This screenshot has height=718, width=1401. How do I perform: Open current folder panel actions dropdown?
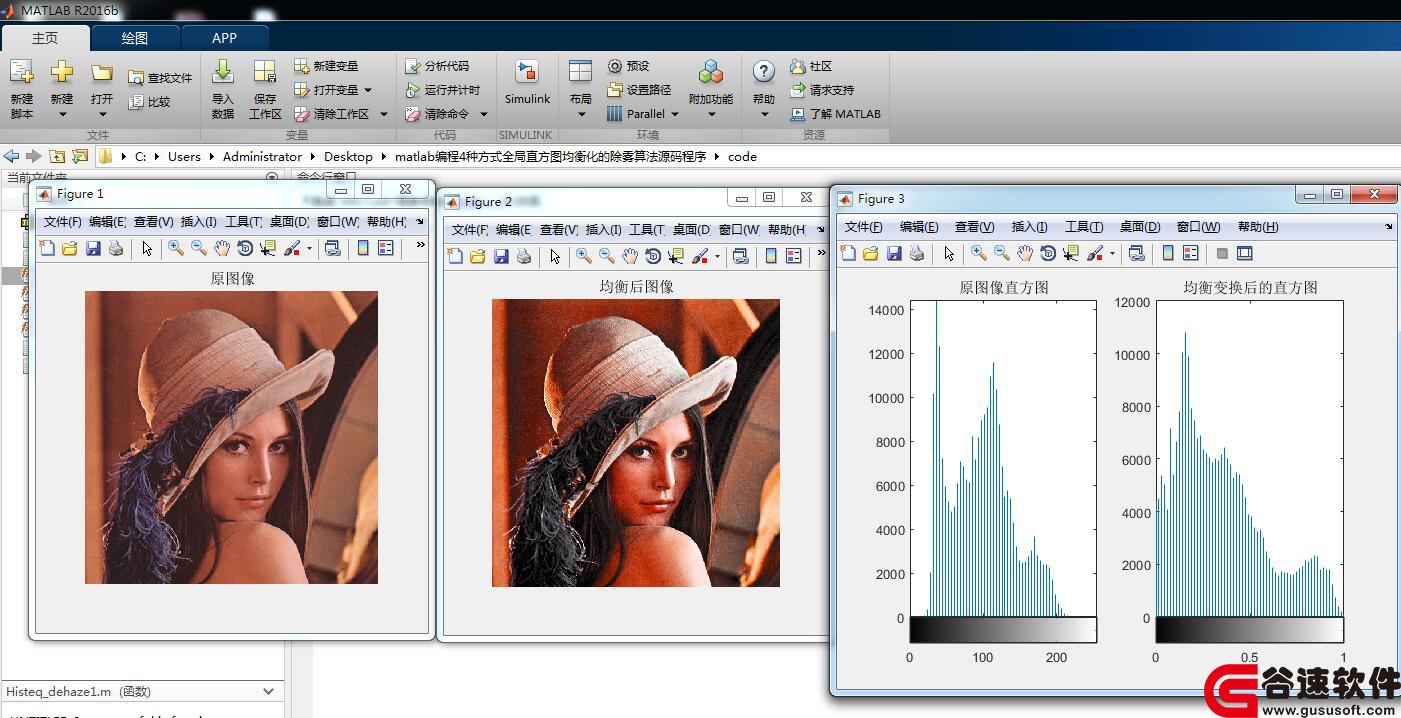pyautogui.click(x=272, y=177)
